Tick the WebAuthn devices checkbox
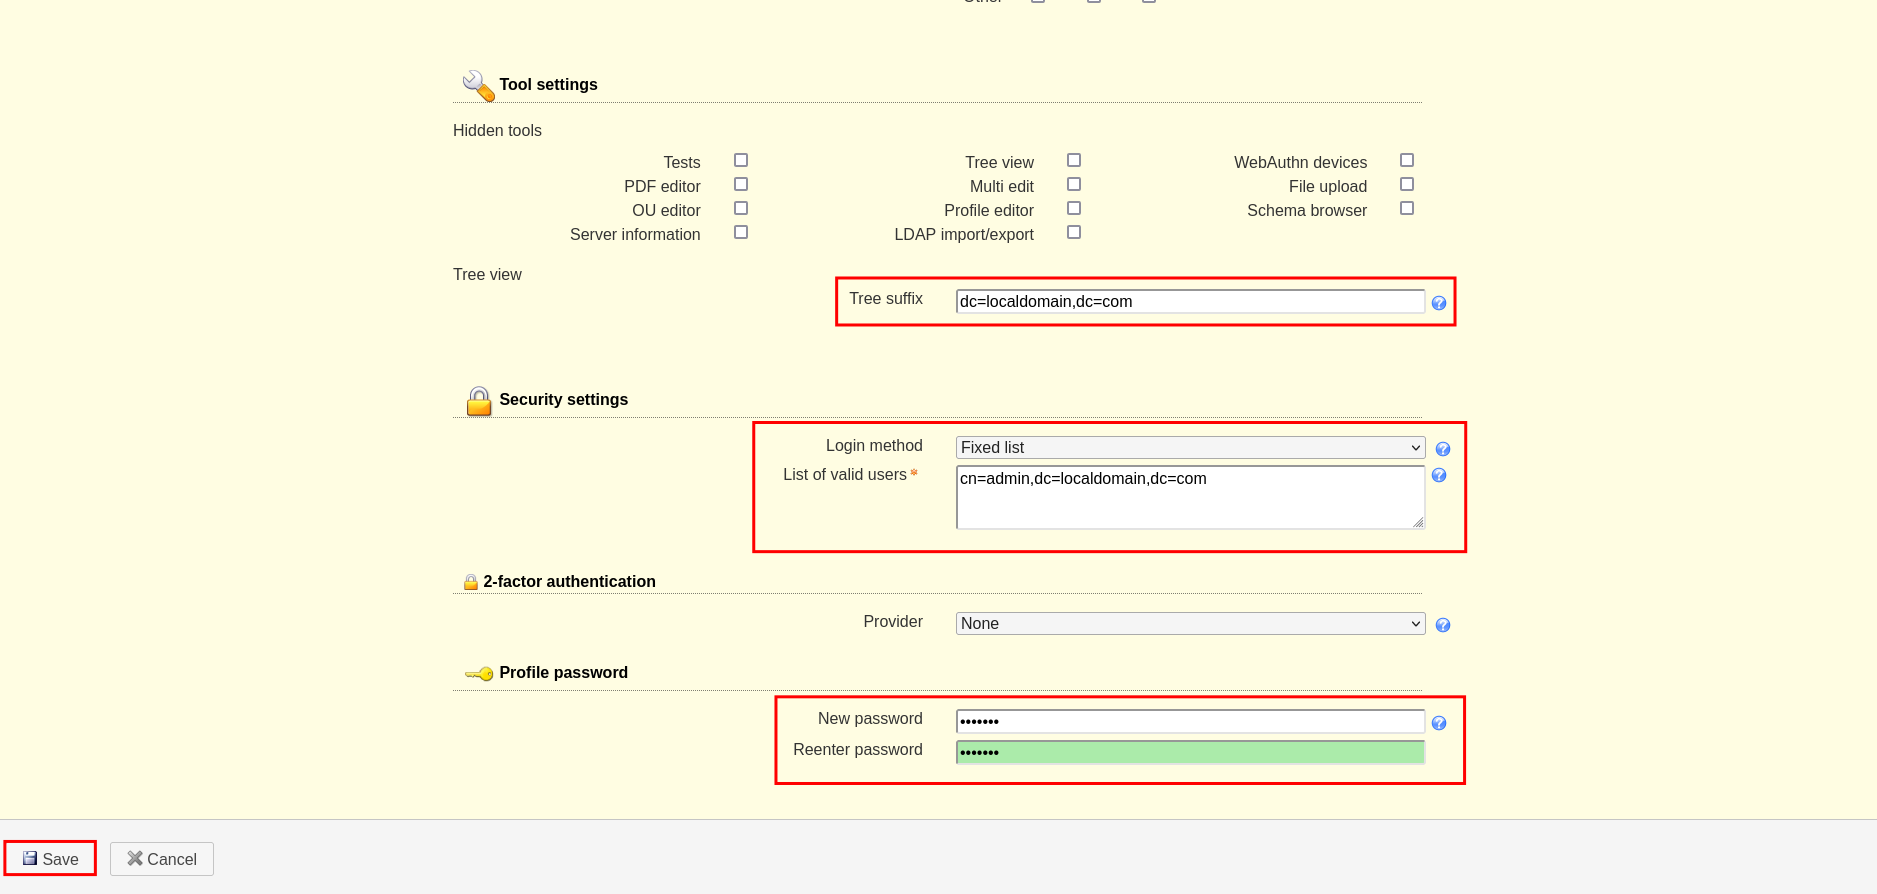The width and height of the screenshot is (1877, 894). click(1407, 160)
